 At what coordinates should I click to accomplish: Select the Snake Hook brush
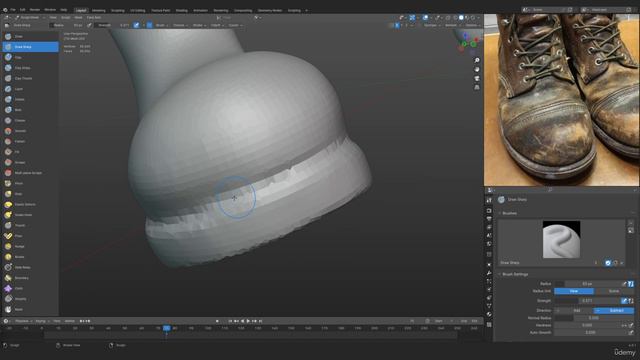tap(30, 215)
